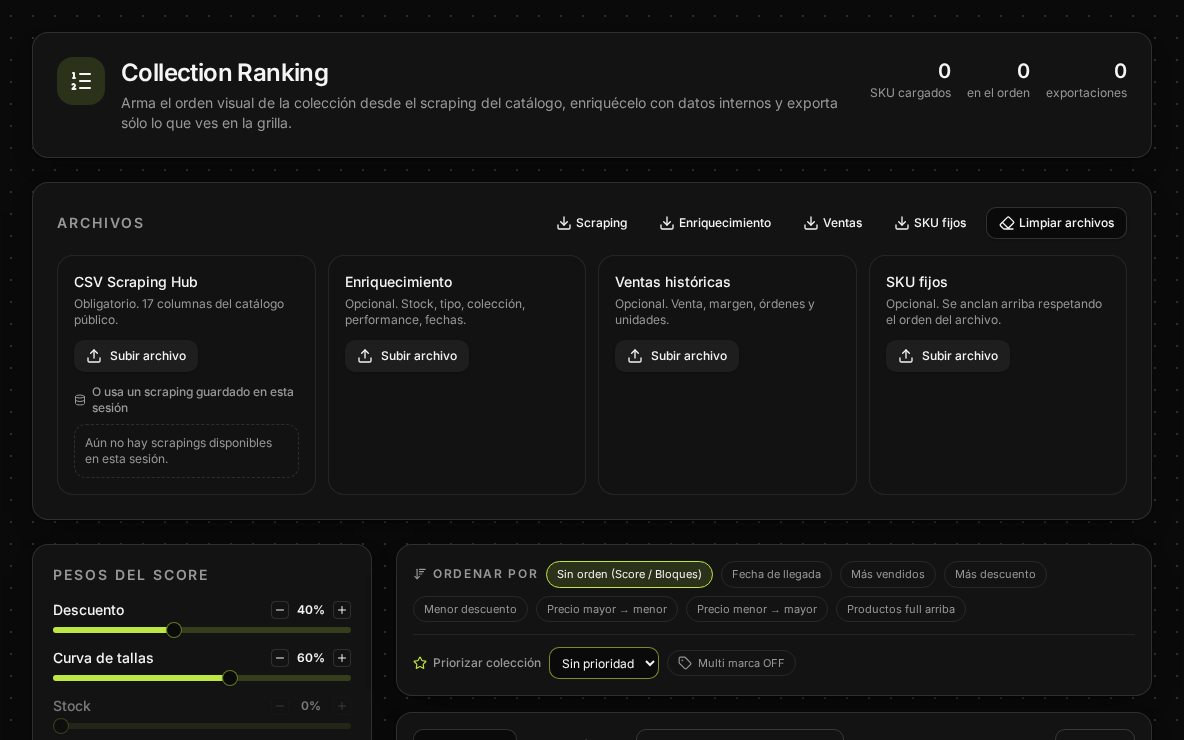Click 'O usa un scraping guardado' text
Viewport: 1184px width, 740px height.
tap(193, 400)
